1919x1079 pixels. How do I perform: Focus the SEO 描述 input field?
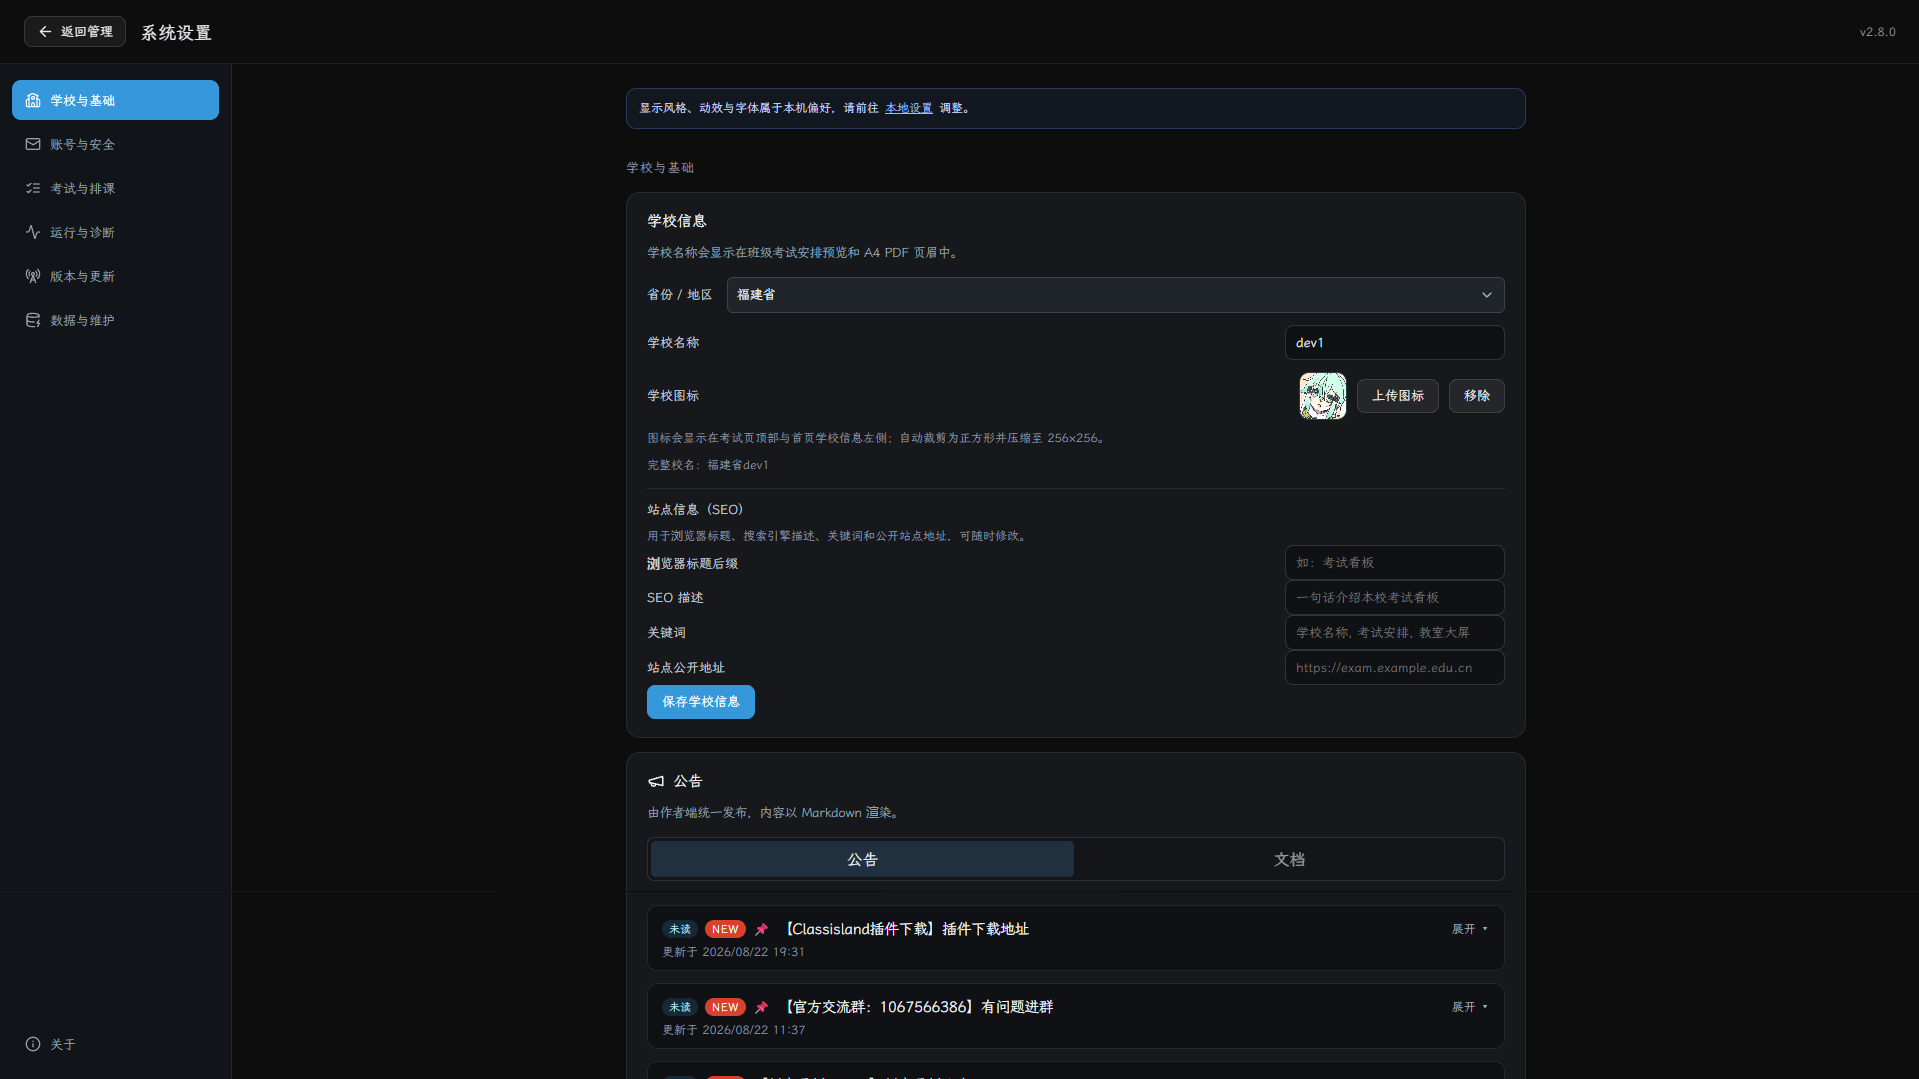[1394, 598]
